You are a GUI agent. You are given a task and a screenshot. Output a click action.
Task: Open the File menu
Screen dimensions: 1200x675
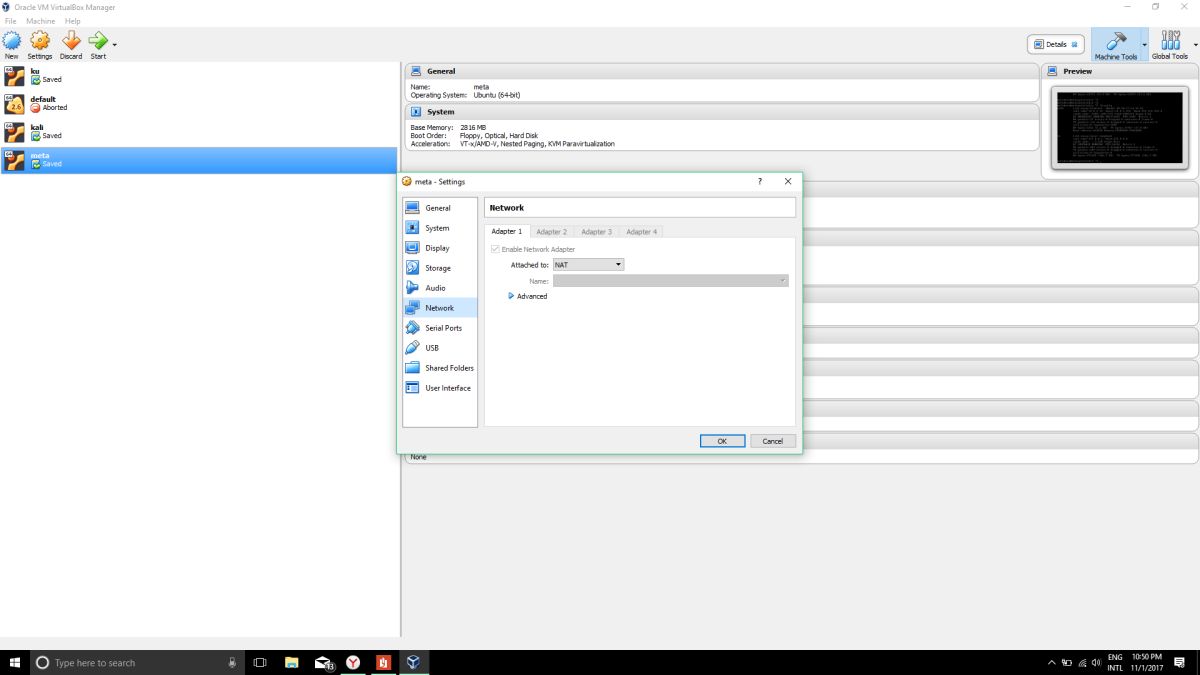(10, 21)
